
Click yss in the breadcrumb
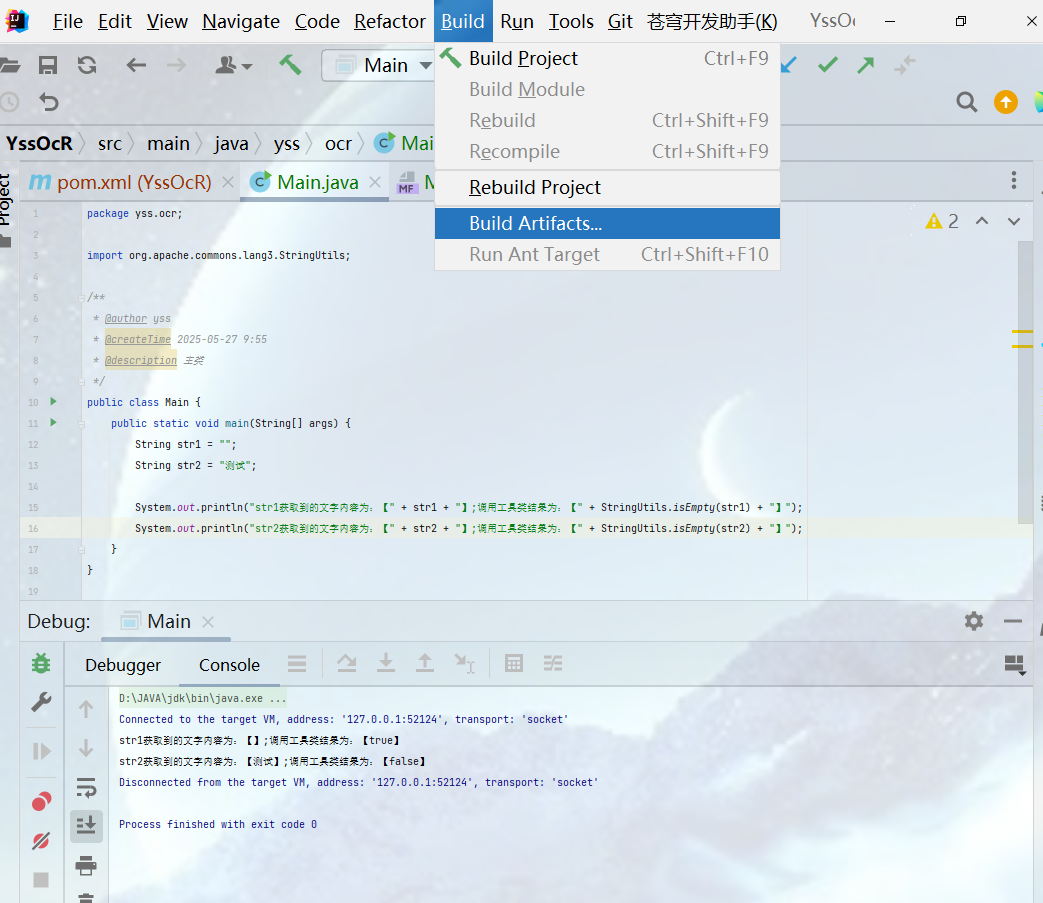[287, 144]
